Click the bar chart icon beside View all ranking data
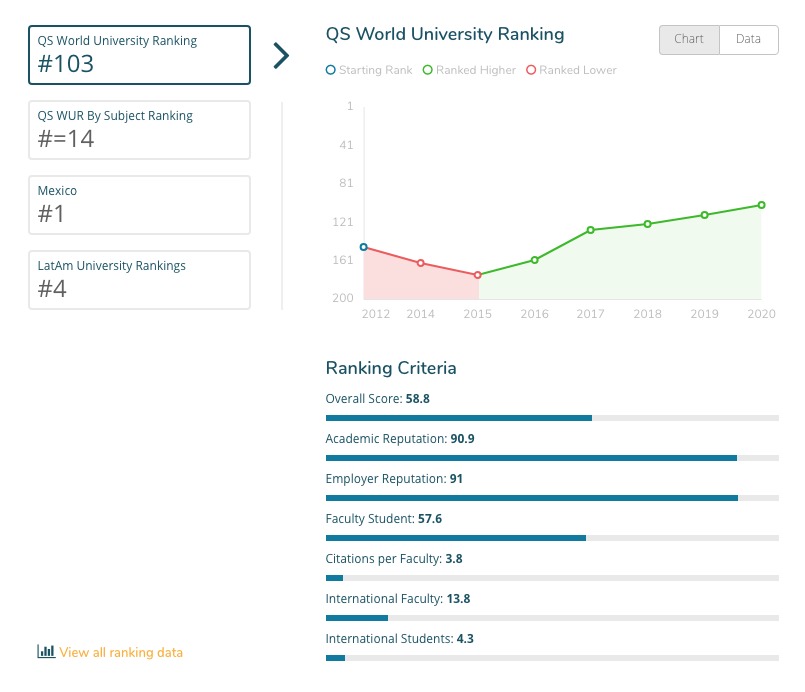Image resolution: width=805 pixels, height=692 pixels. [46, 651]
